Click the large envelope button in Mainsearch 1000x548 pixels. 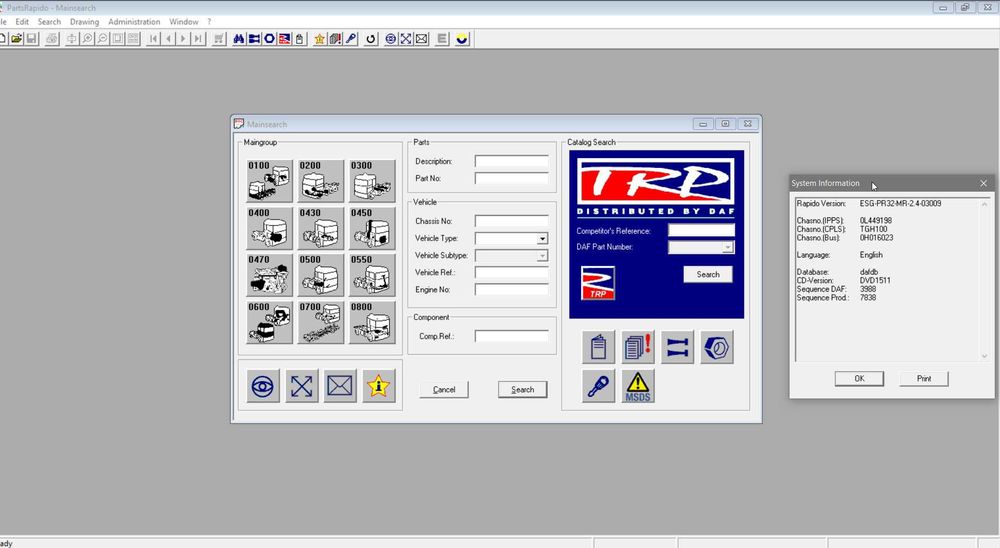pyautogui.click(x=340, y=386)
